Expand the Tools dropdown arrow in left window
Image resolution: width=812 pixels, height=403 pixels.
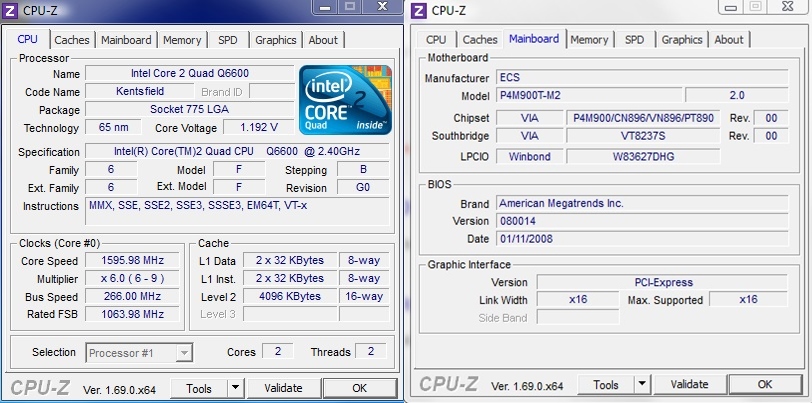click(235, 388)
